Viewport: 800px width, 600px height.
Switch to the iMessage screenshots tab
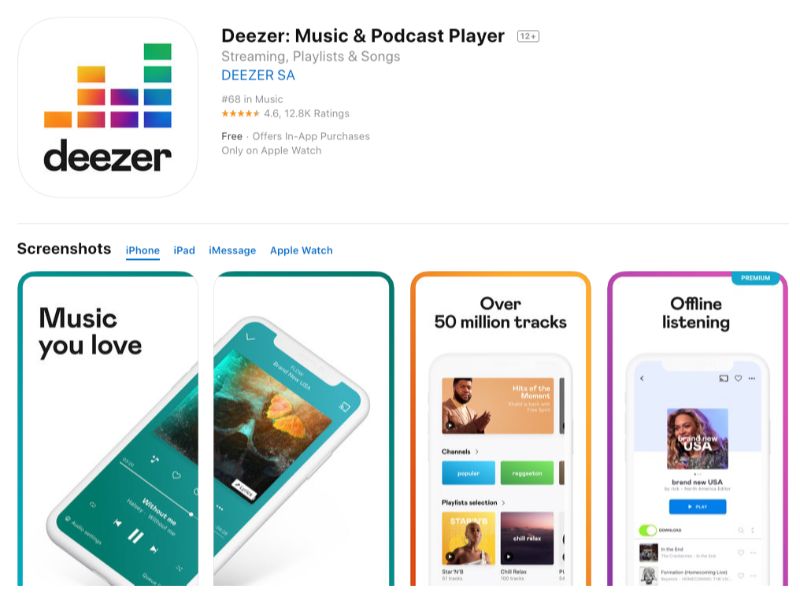point(232,251)
